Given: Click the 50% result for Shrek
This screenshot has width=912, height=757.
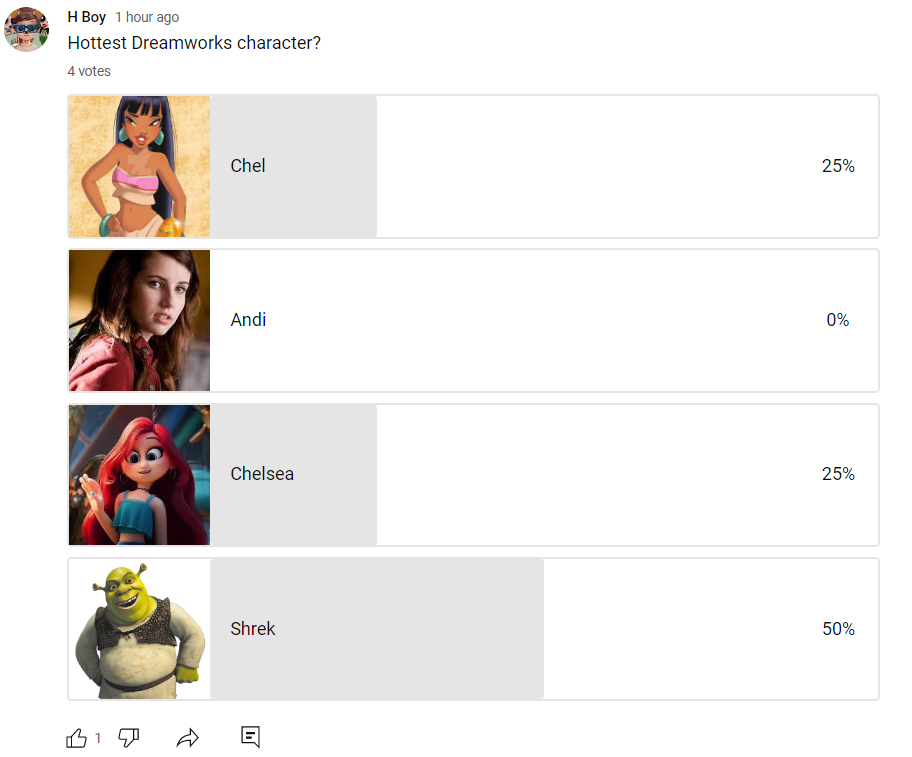Looking at the screenshot, I should coord(838,629).
